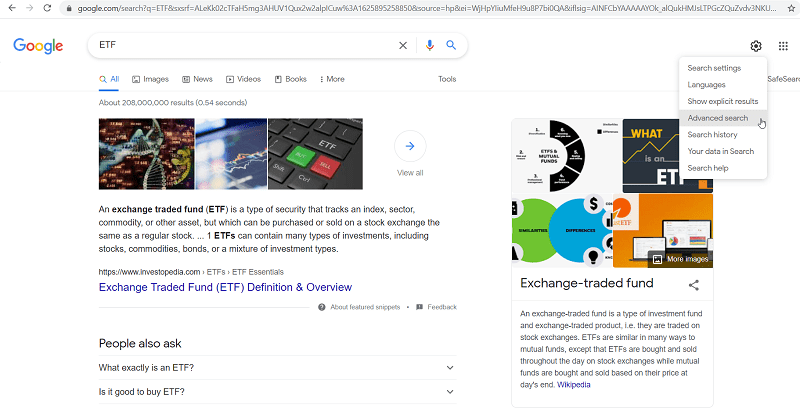This screenshot has height=408, width=800.
Task: Expand 'What exactly is an ETF?' question
Action: (x=277, y=368)
